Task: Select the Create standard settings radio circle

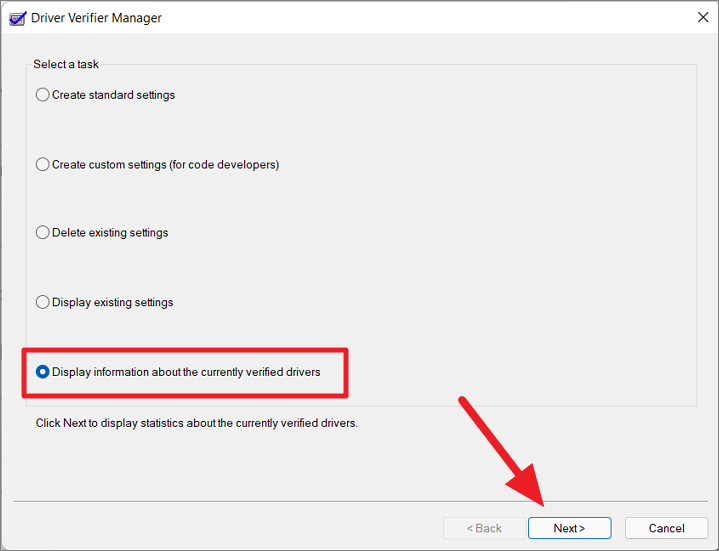Action: coord(43,95)
